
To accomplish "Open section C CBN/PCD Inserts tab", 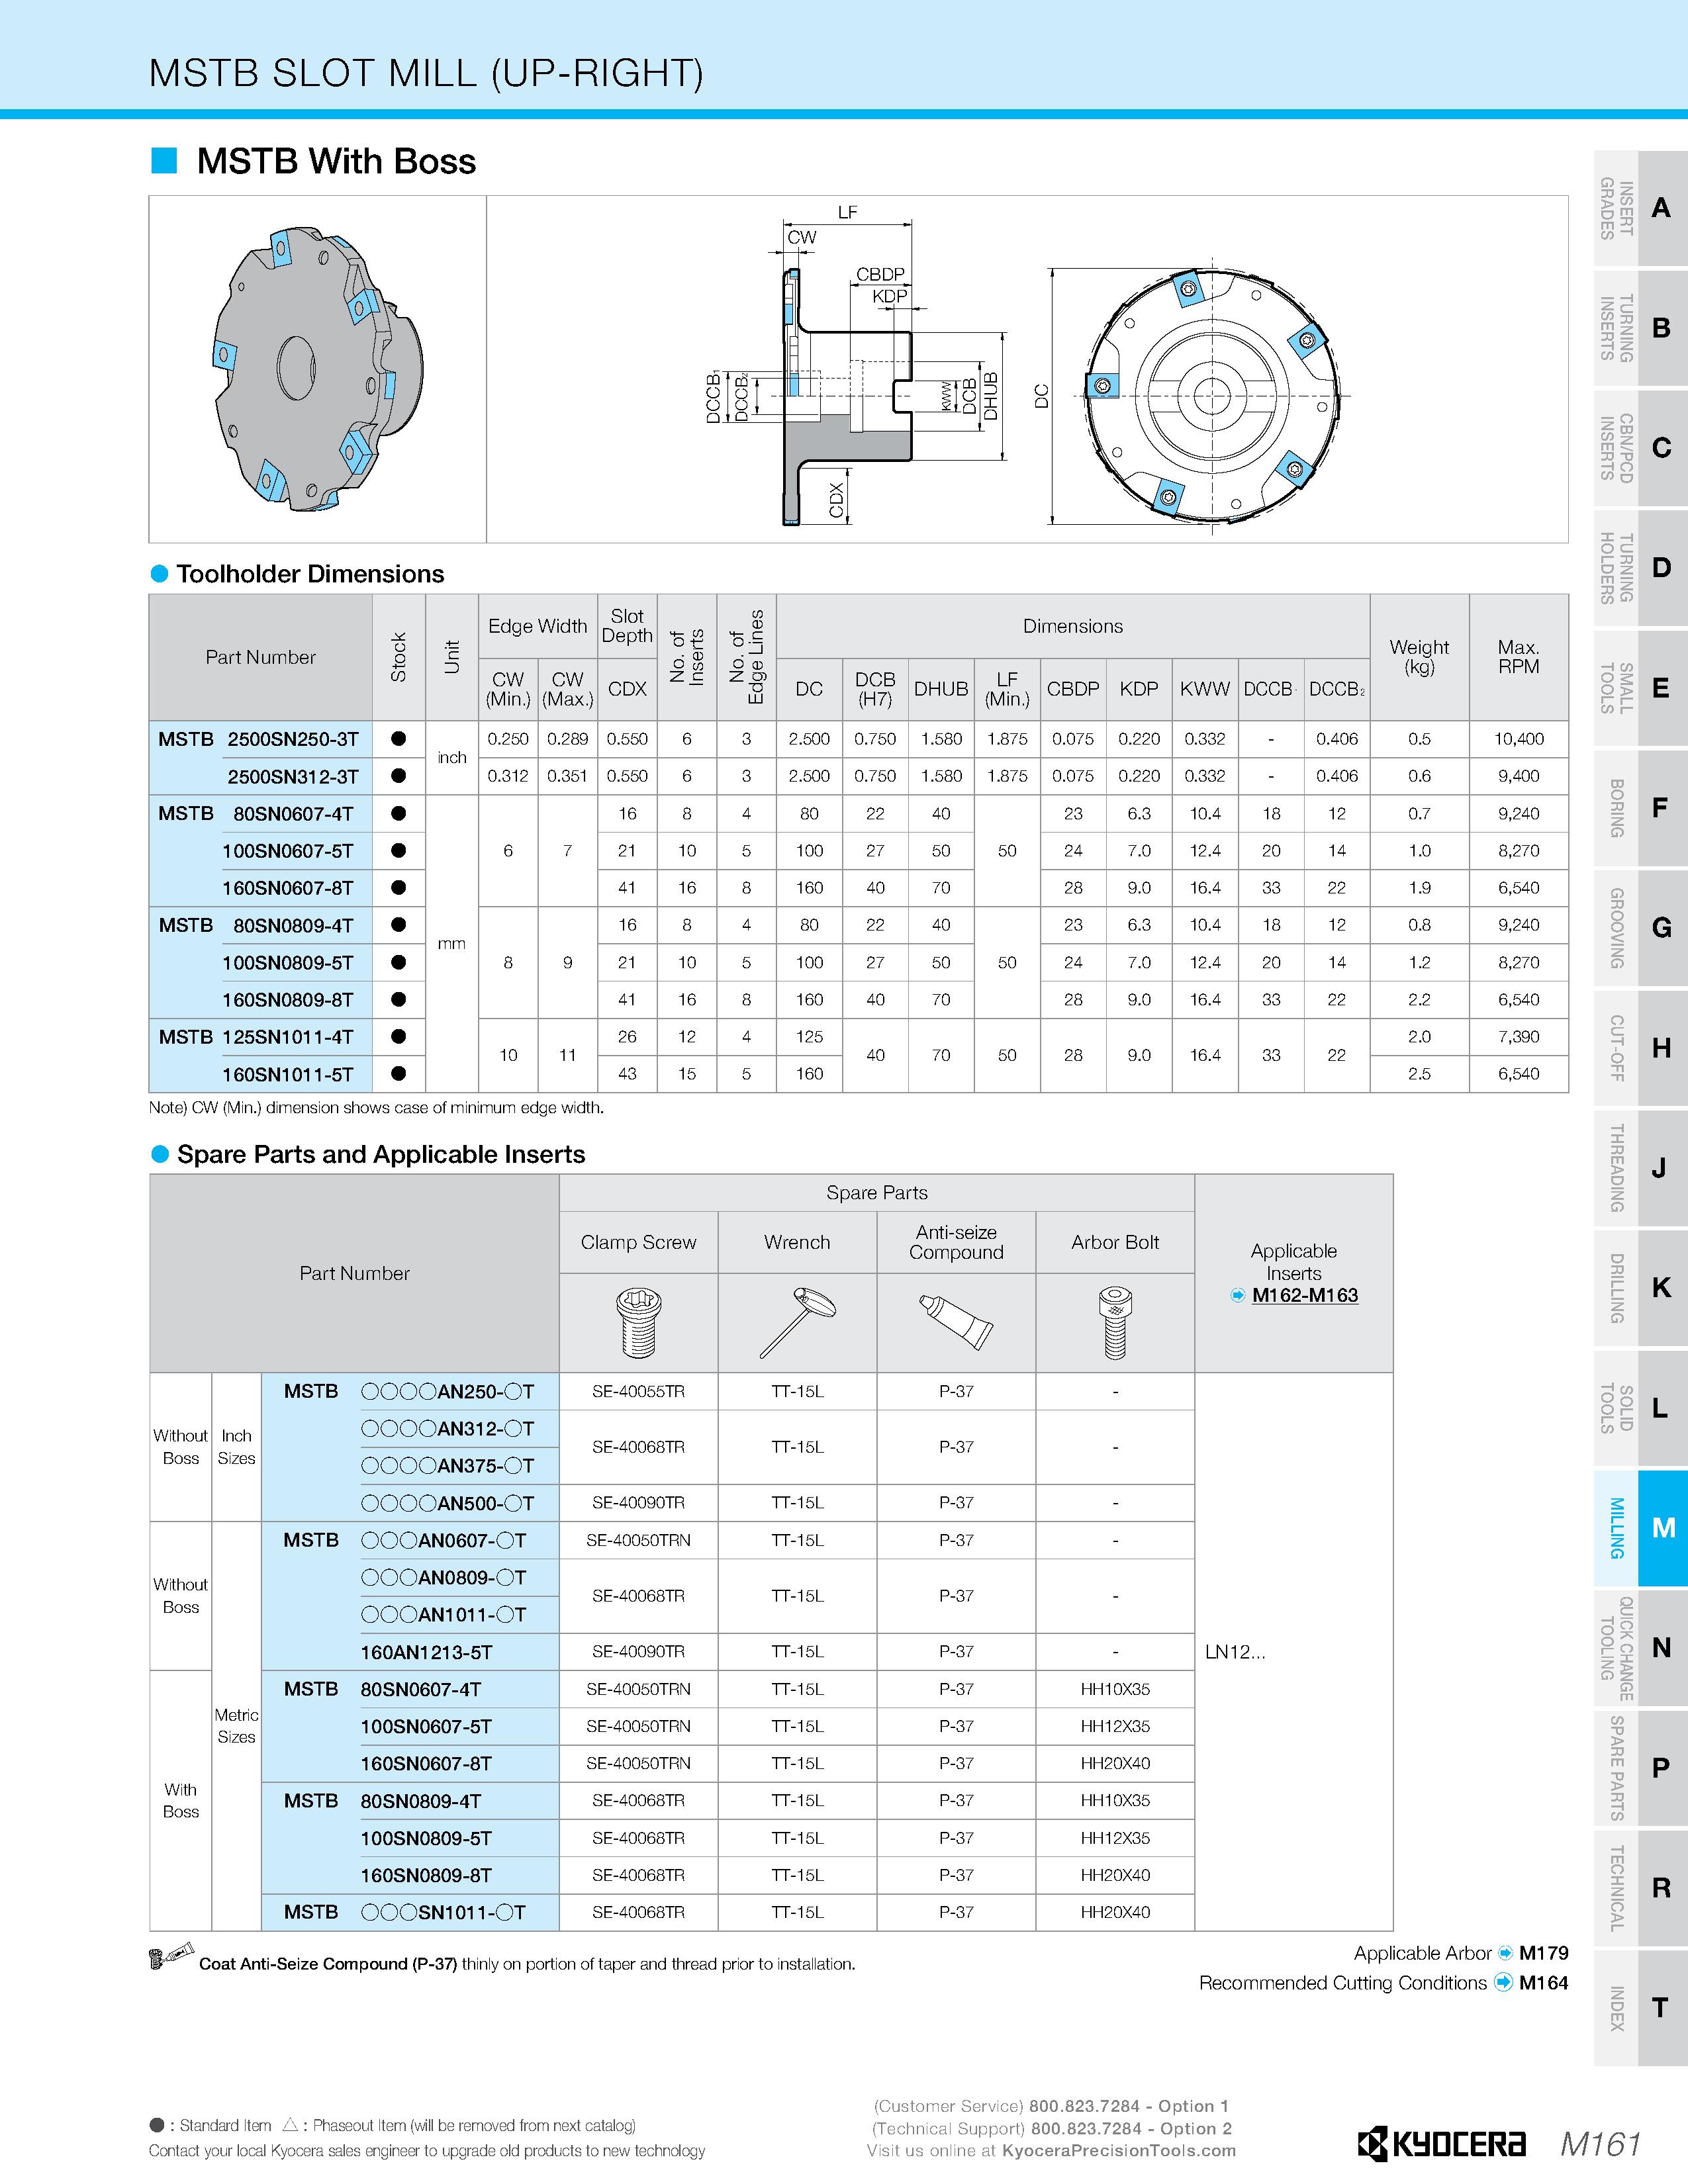I will pyautogui.click(x=1640, y=448).
